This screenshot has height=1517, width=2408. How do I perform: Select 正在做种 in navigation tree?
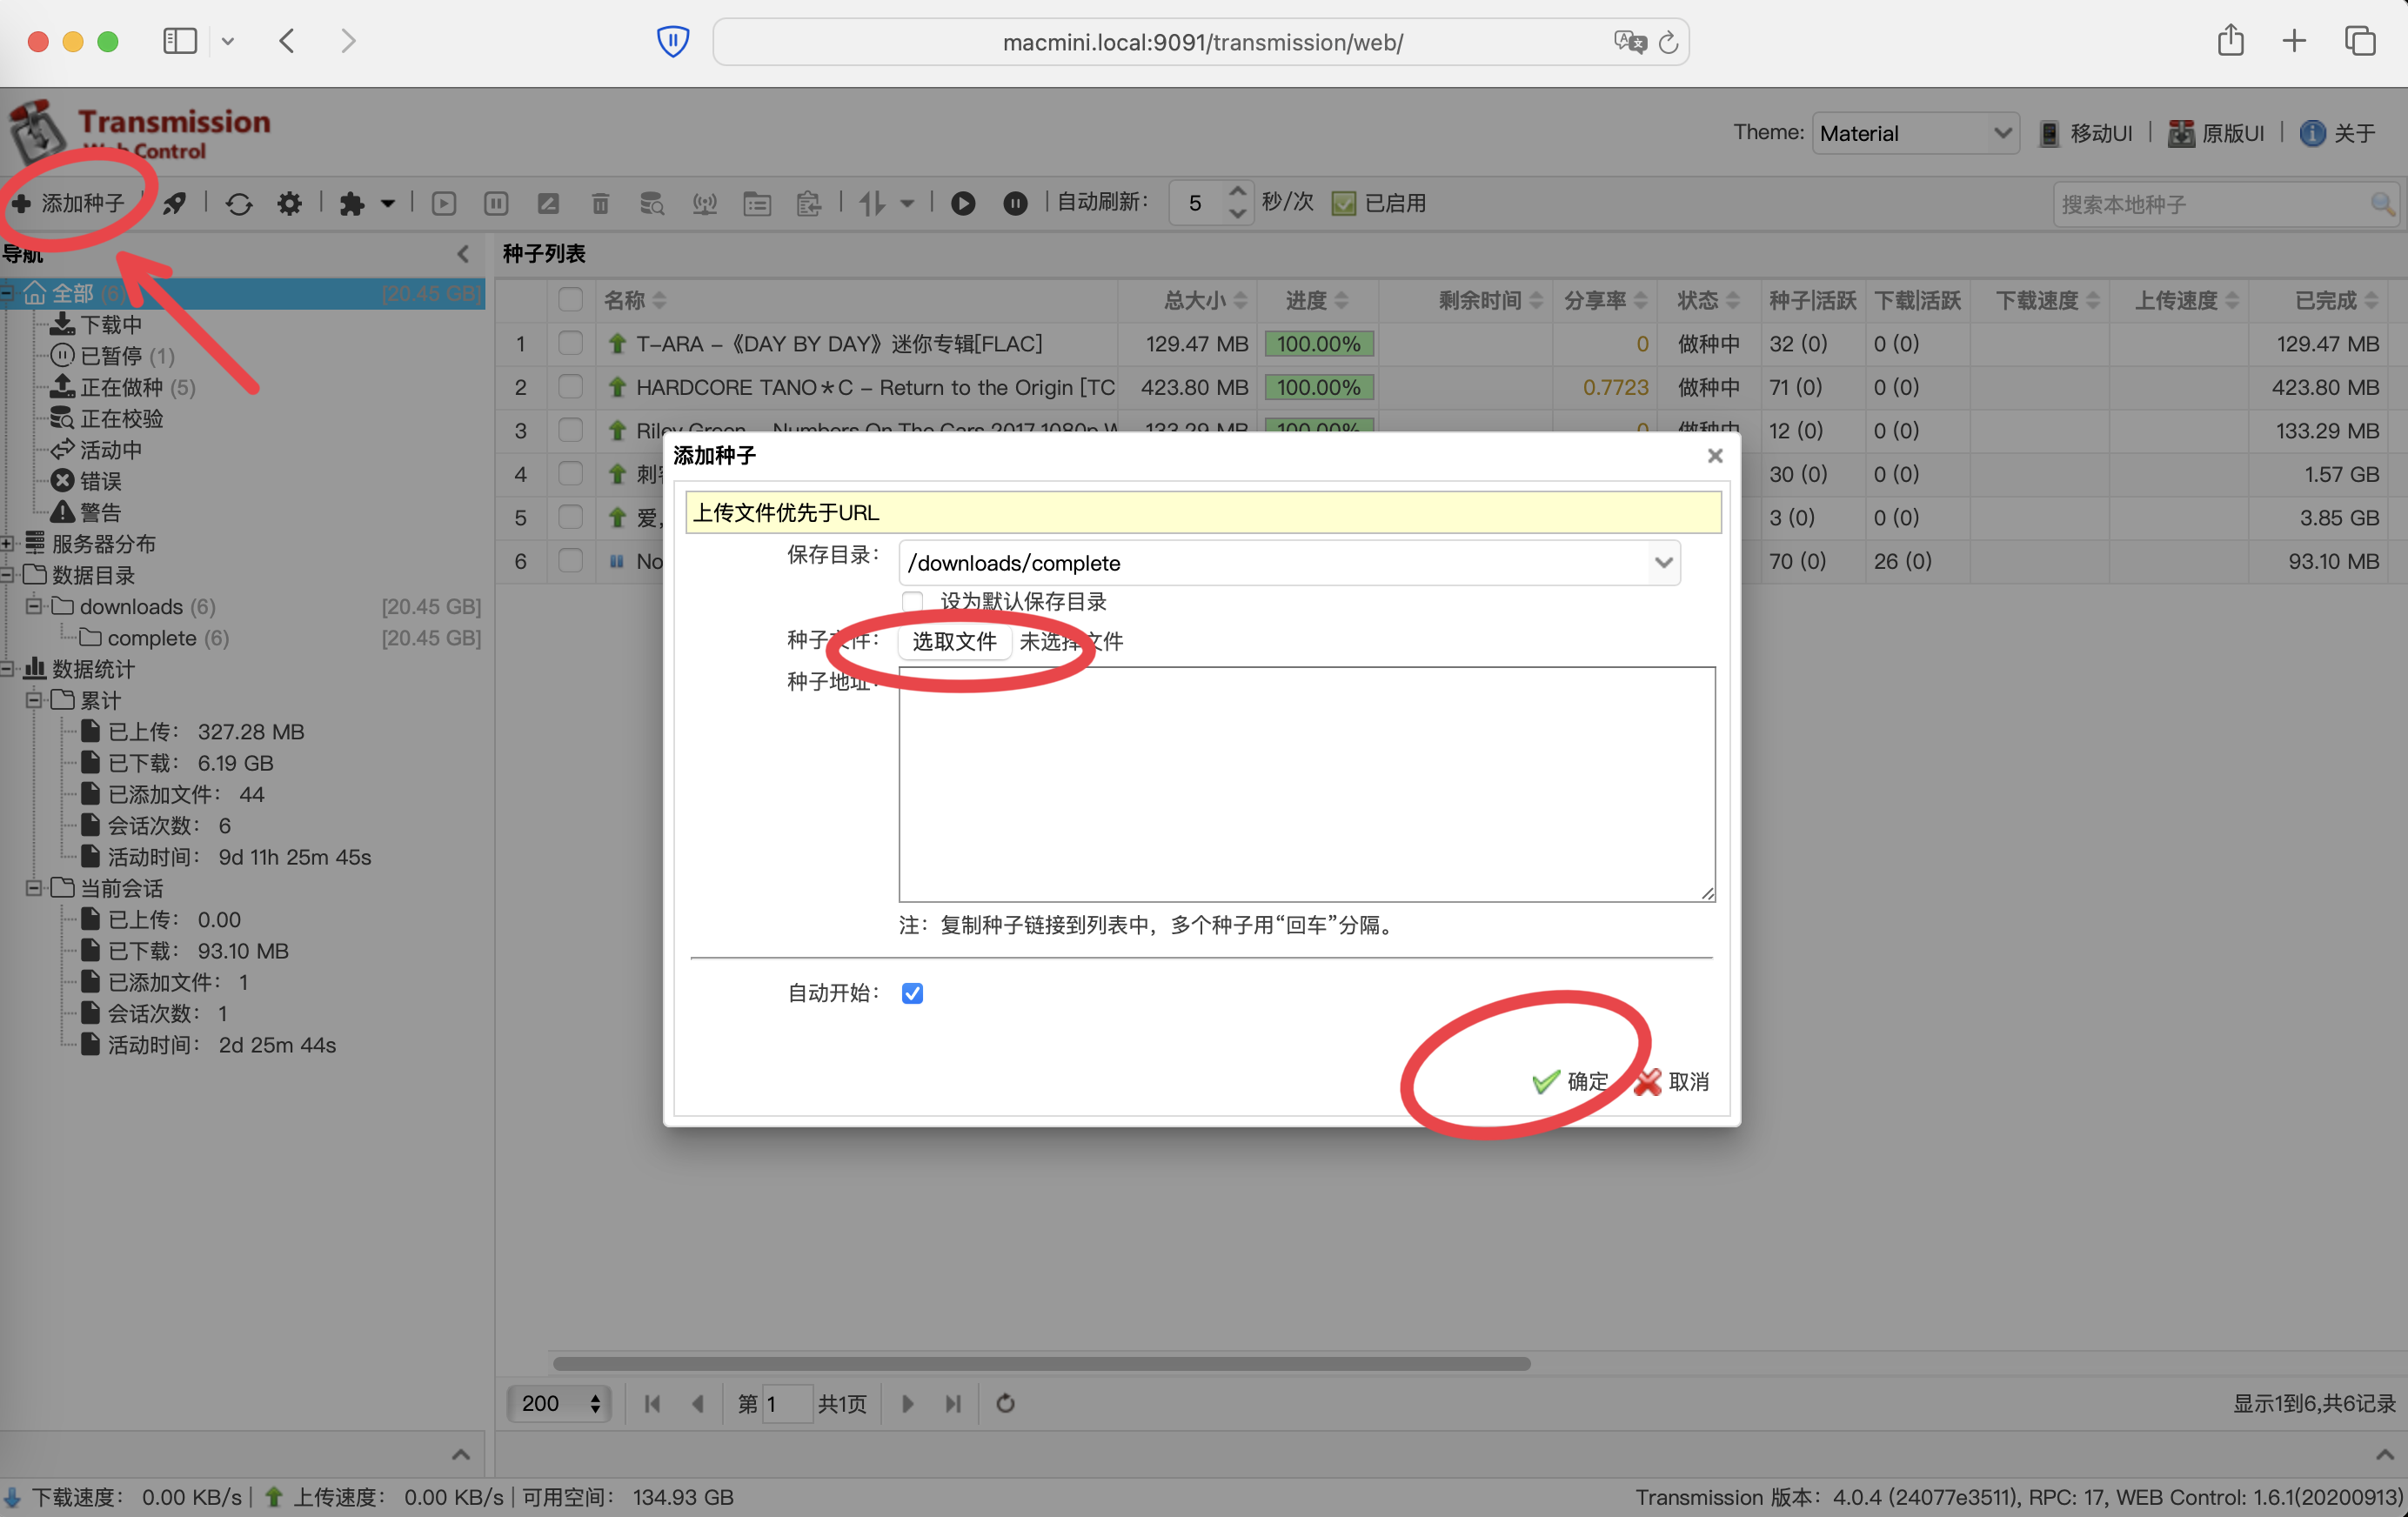(120, 387)
